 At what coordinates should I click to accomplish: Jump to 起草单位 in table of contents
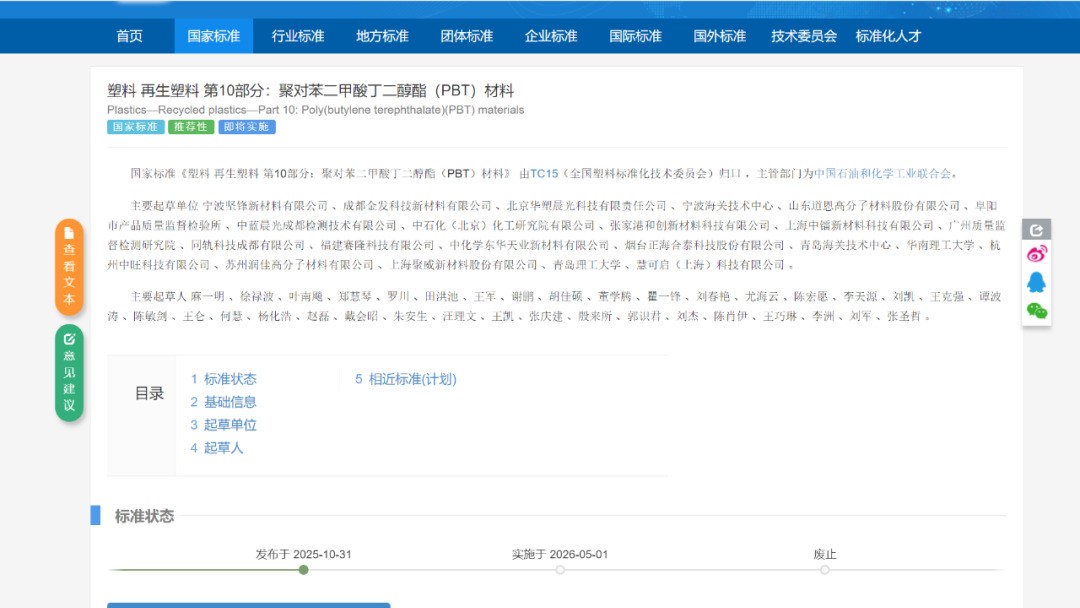click(229, 425)
